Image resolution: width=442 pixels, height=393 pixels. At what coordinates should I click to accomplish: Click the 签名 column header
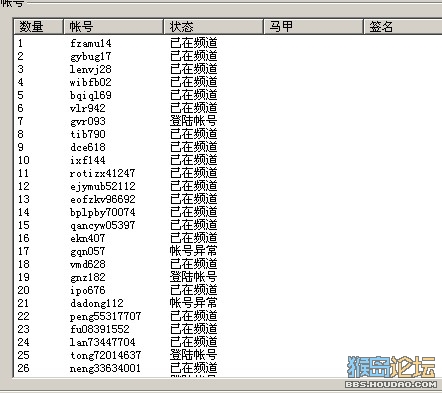(x=403, y=26)
